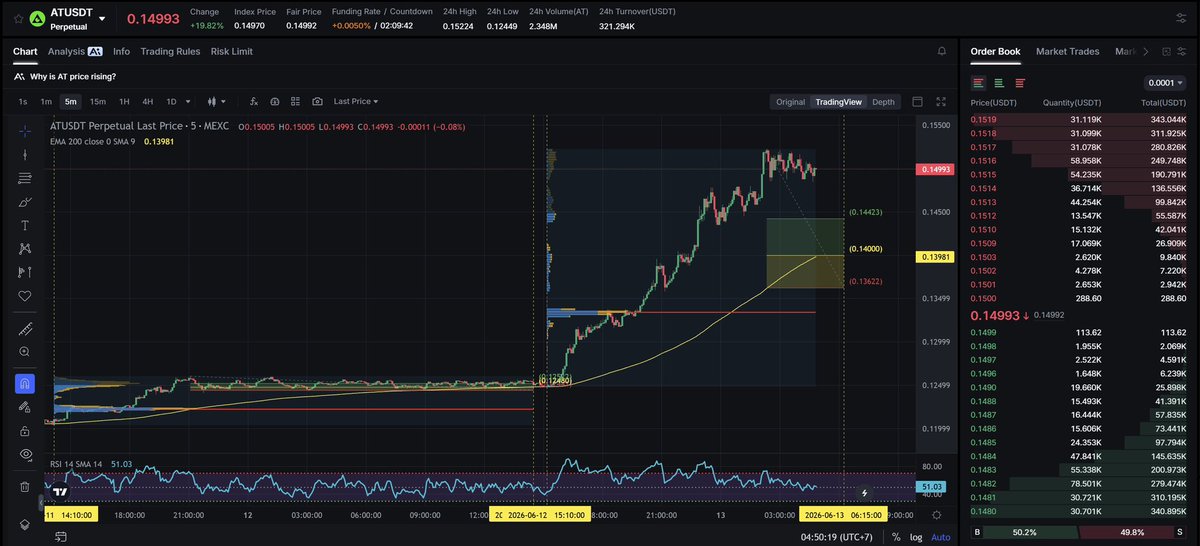This screenshot has height=546, width=1200.
Task: Click the TradingView logo on chart
Action: point(61,491)
